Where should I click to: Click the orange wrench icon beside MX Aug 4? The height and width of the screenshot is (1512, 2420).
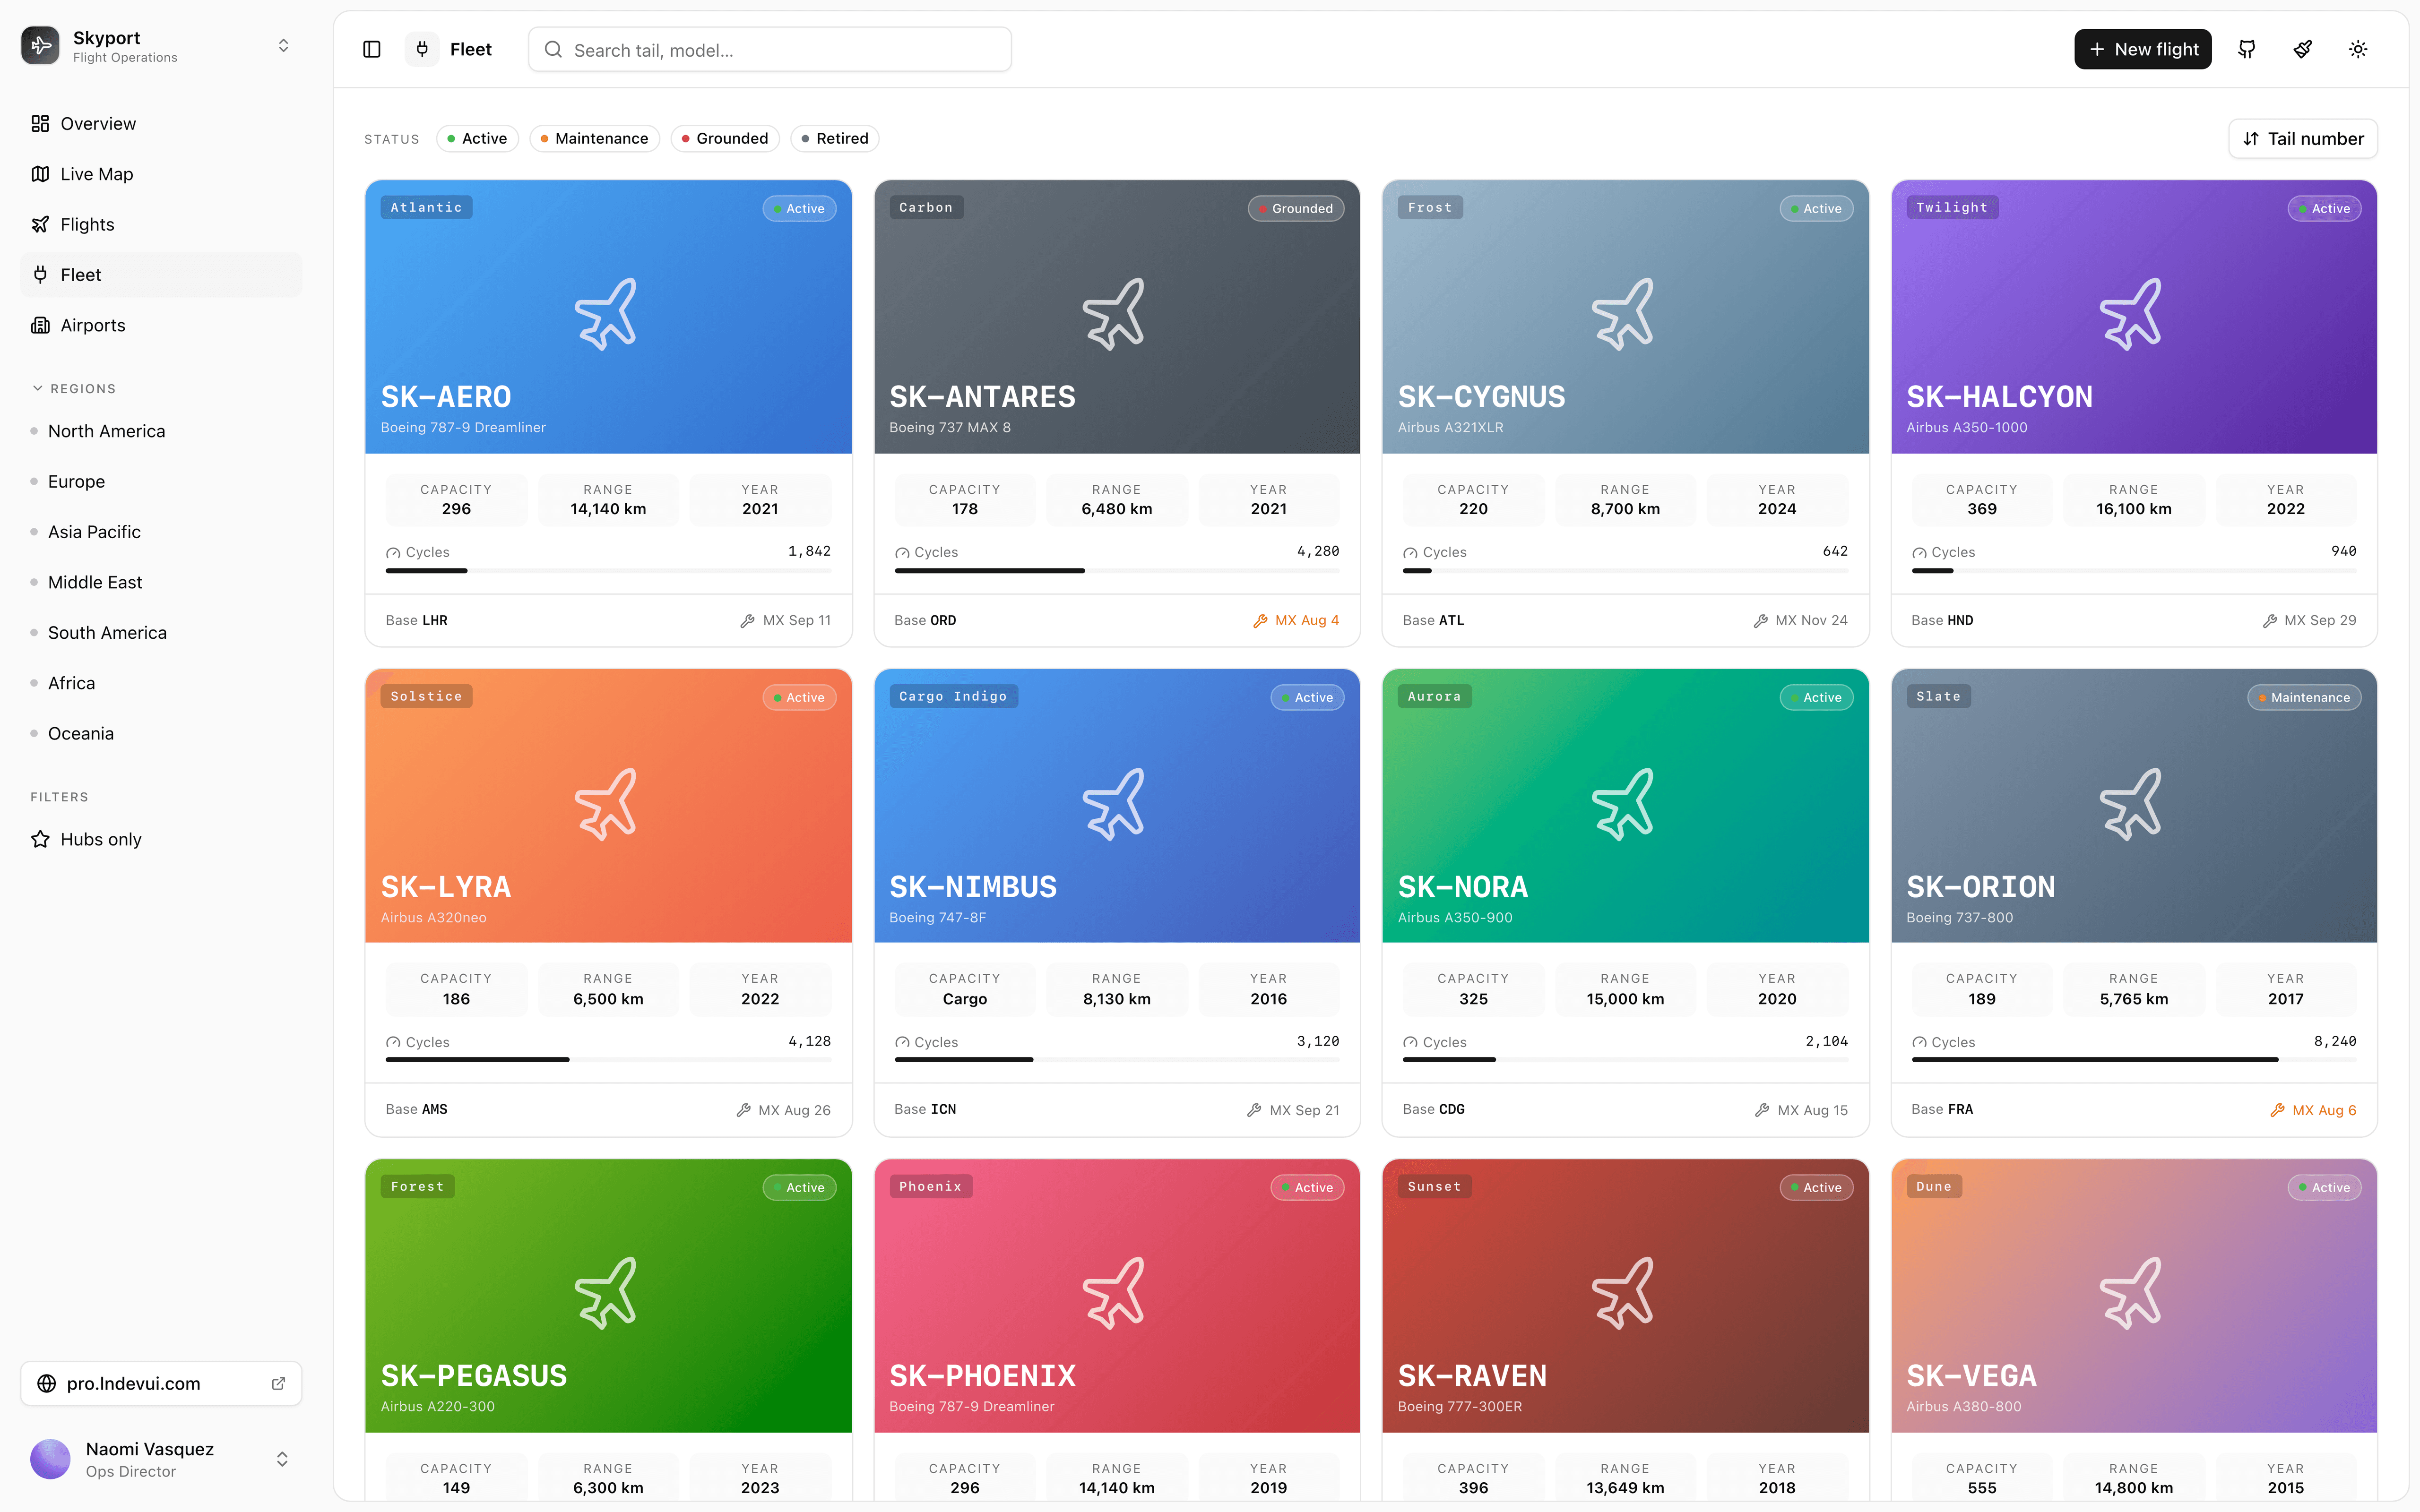[1260, 621]
